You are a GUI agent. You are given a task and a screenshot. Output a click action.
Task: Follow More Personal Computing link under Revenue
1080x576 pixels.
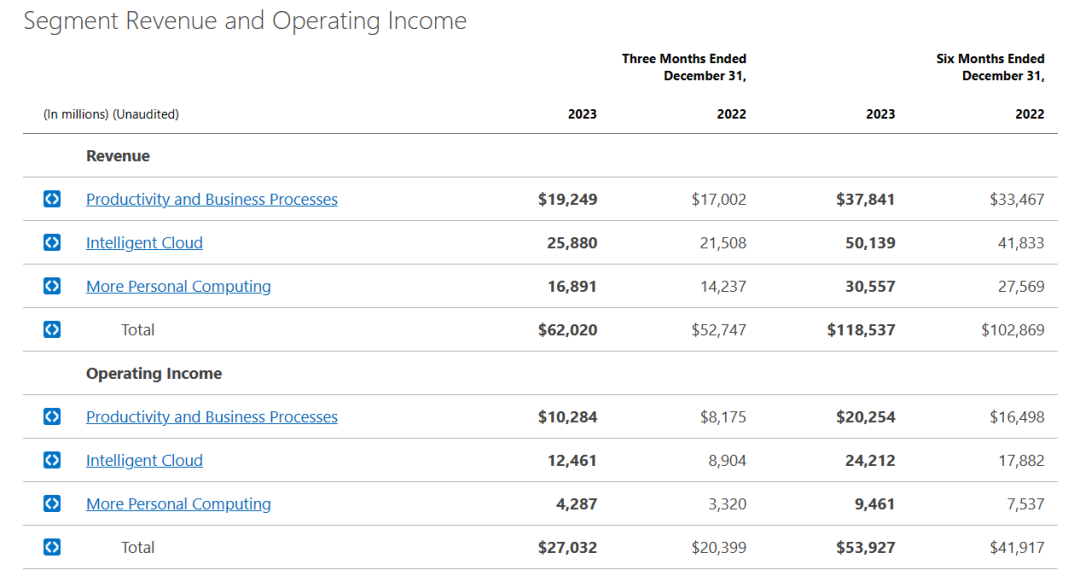point(178,286)
